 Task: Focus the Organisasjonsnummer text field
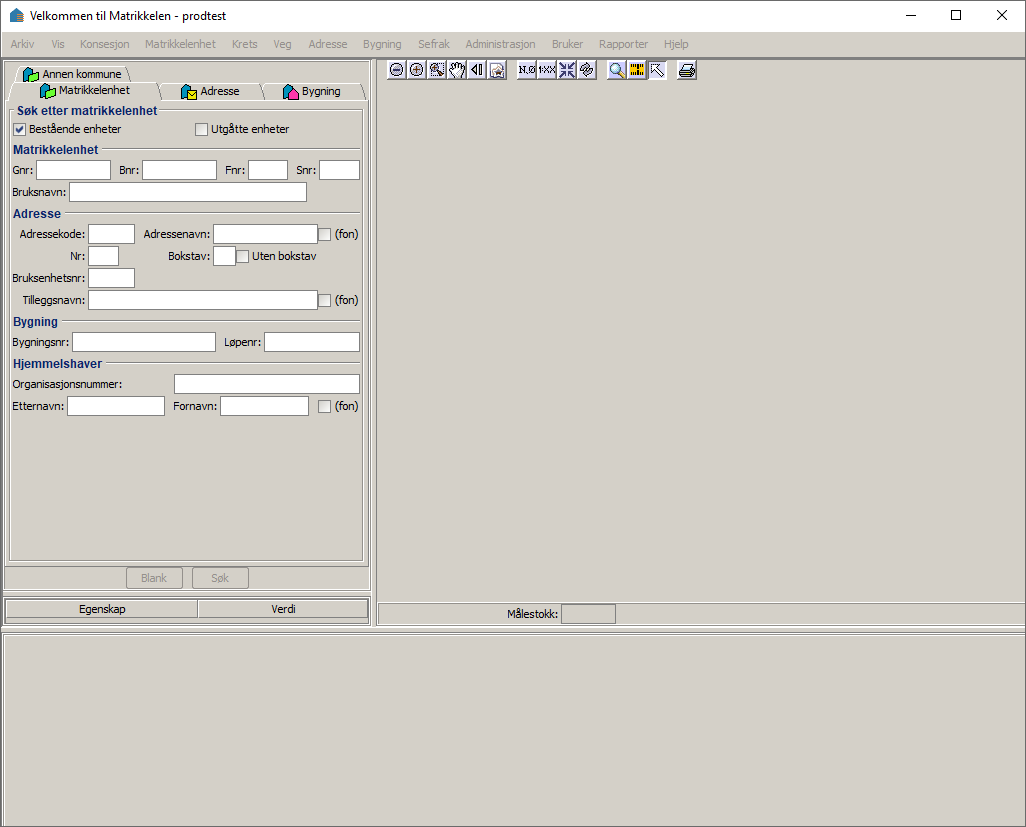point(266,384)
